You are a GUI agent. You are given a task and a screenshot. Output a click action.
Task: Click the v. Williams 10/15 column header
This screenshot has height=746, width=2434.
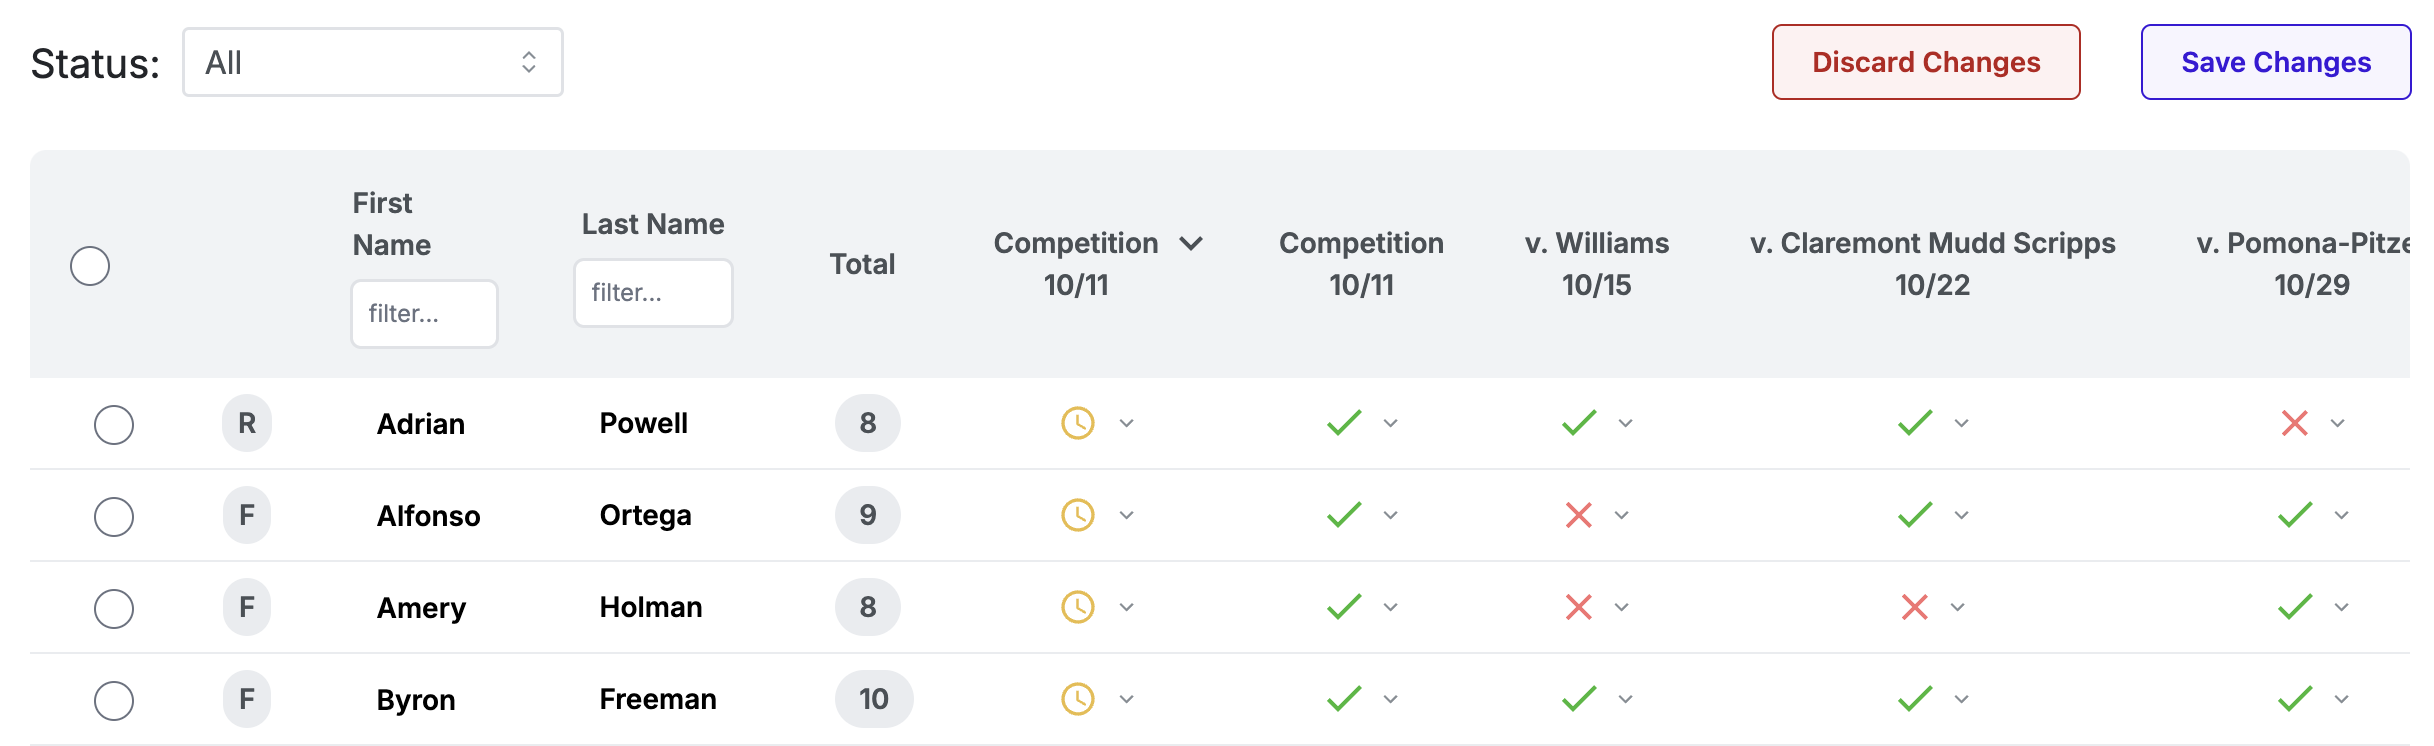coord(1596,264)
